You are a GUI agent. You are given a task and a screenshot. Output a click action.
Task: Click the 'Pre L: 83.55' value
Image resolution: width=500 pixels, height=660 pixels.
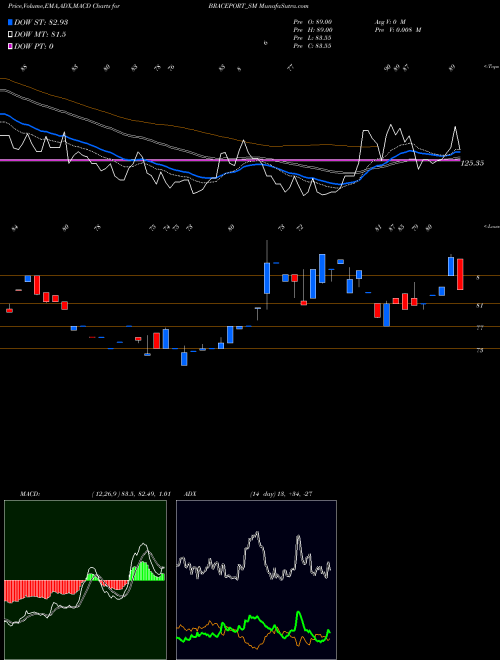(x=312, y=38)
